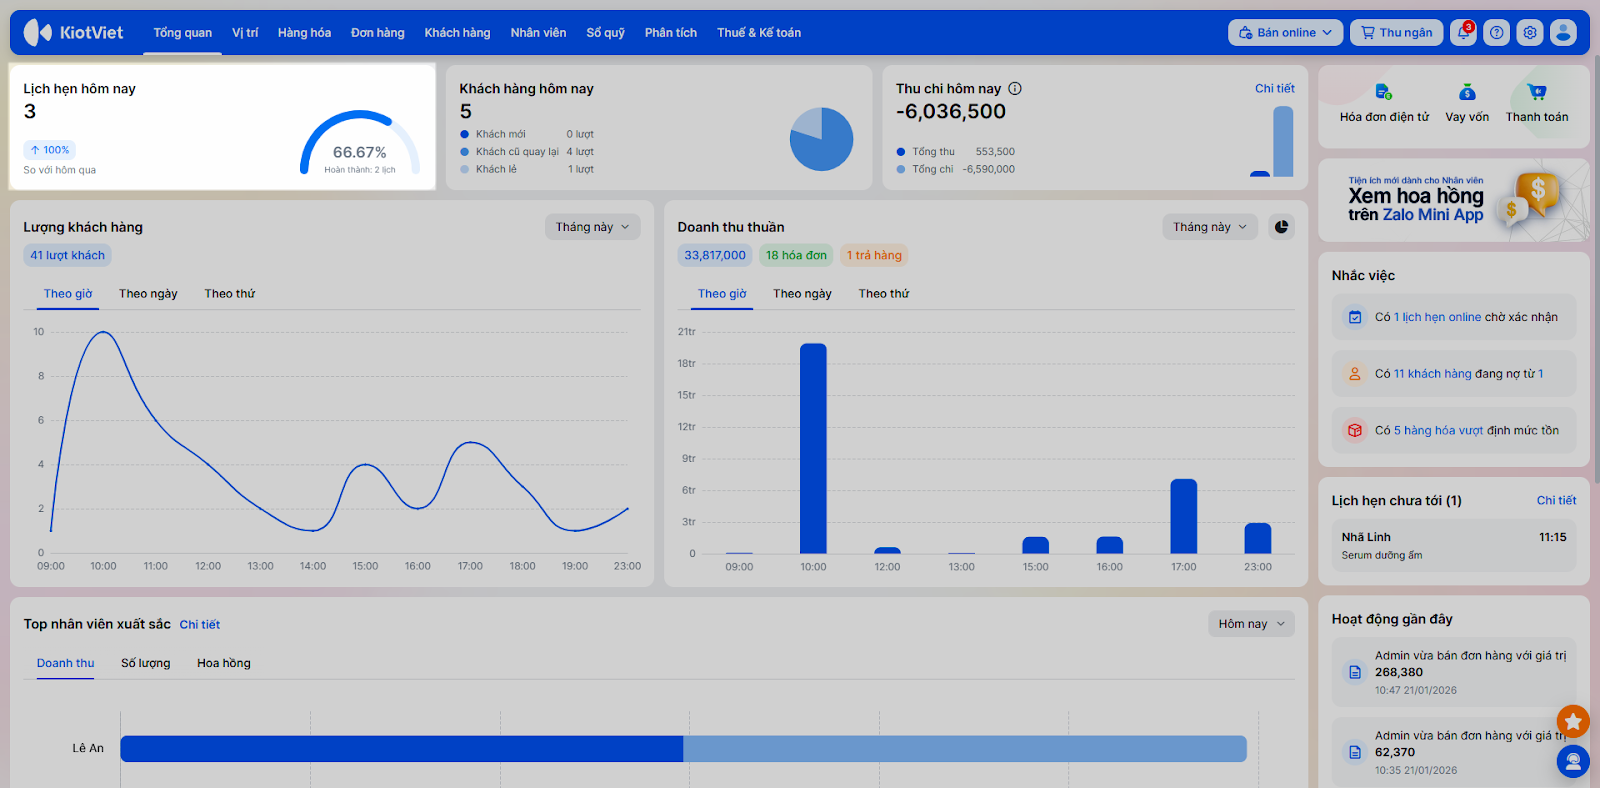Click the Vay vốn money bag icon

click(x=1467, y=93)
